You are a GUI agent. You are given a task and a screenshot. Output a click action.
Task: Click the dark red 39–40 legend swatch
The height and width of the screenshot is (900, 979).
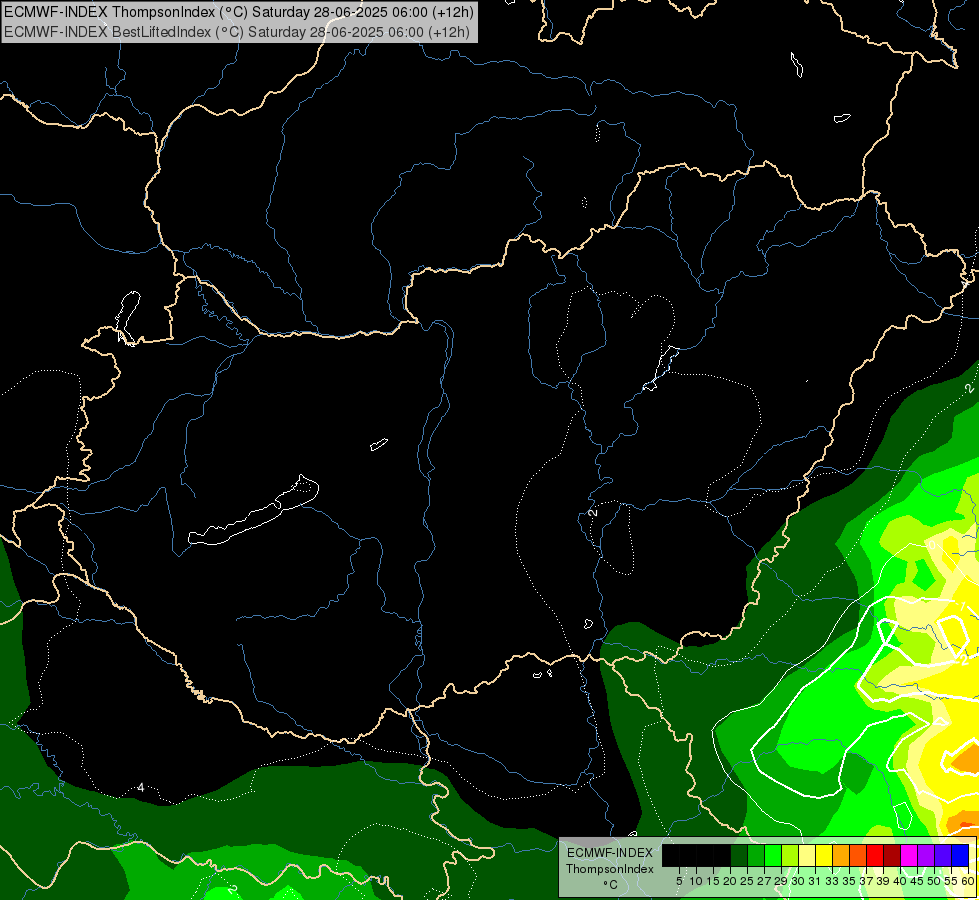click(892, 855)
